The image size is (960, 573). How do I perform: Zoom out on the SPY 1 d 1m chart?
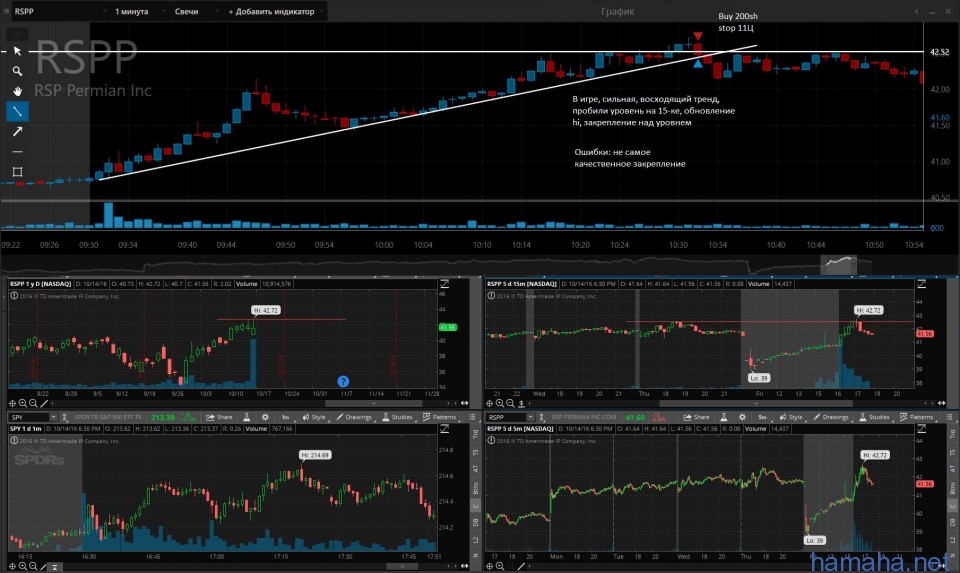pyautogui.click(x=33, y=566)
